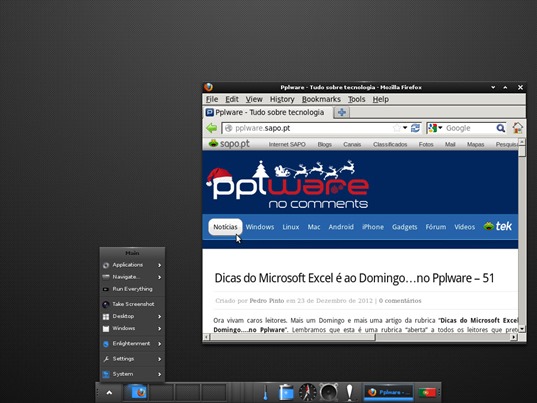Screen dimensions: 537x403
Task: Open the search engine dropdown next to Google icon
Action: [440, 128]
